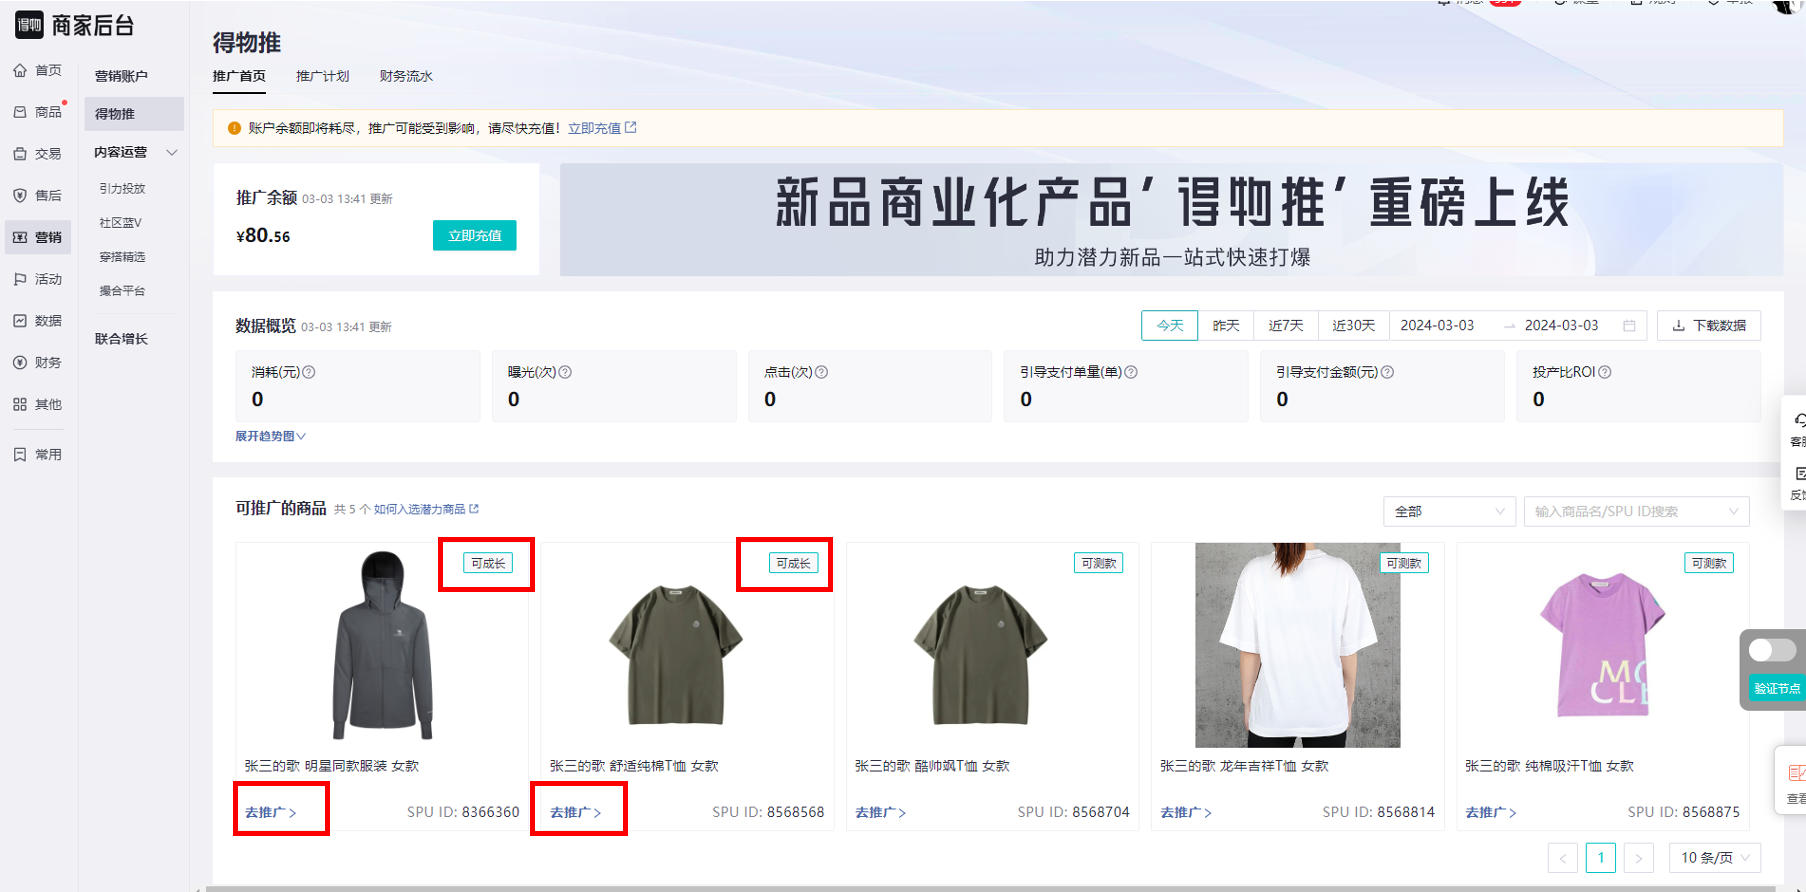
Task: Open the 商品 sidebar section
Action: (38, 112)
